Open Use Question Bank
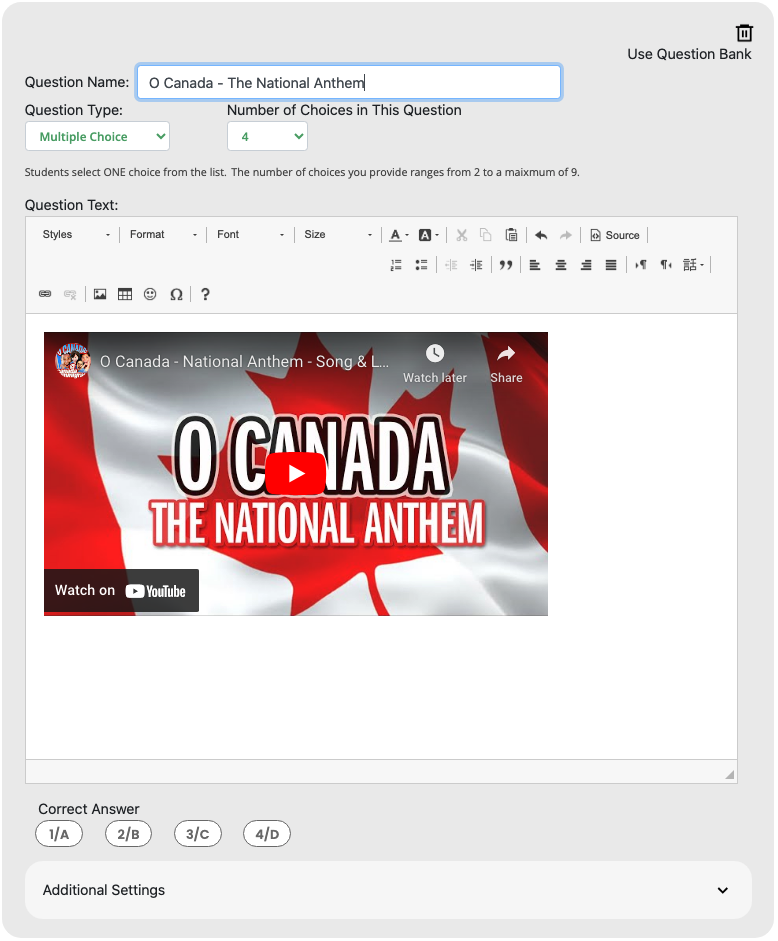Image resolution: width=778 pixels, height=941 pixels. pyautogui.click(x=689, y=54)
